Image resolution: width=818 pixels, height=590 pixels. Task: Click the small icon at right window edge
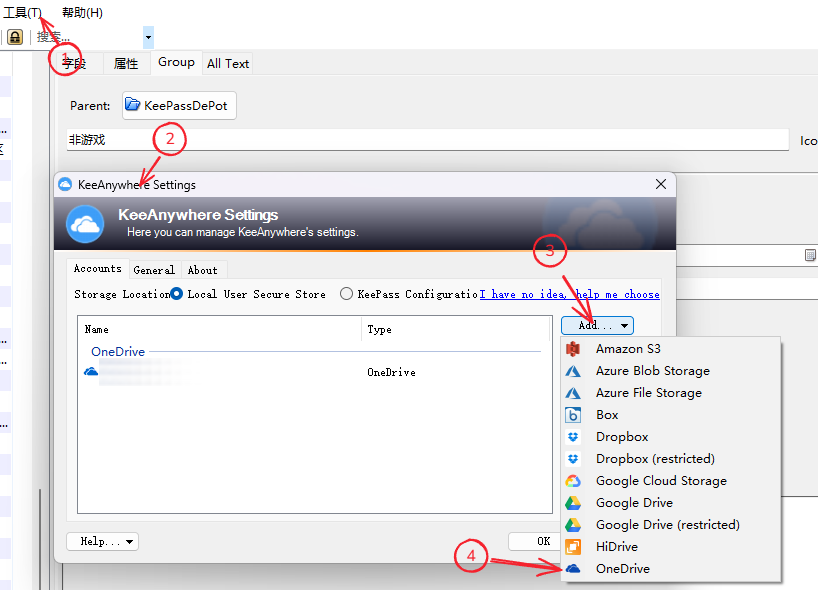click(810, 255)
